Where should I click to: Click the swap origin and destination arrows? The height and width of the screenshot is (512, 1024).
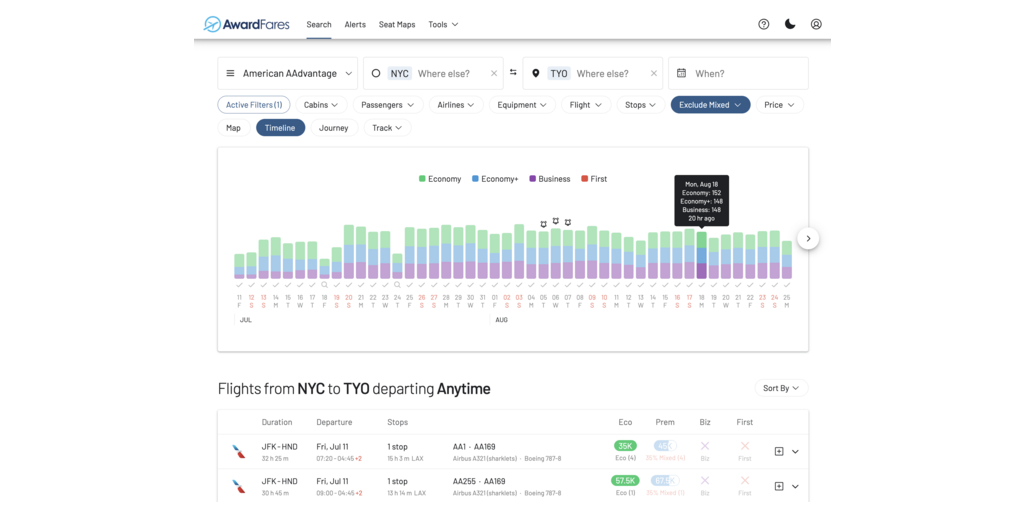[x=513, y=73]
